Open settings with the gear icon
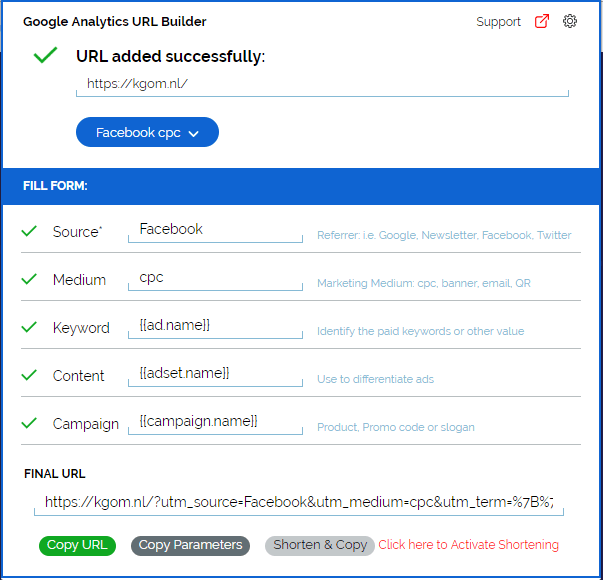Viewport: 603px width, 580px height. [570, 21]
